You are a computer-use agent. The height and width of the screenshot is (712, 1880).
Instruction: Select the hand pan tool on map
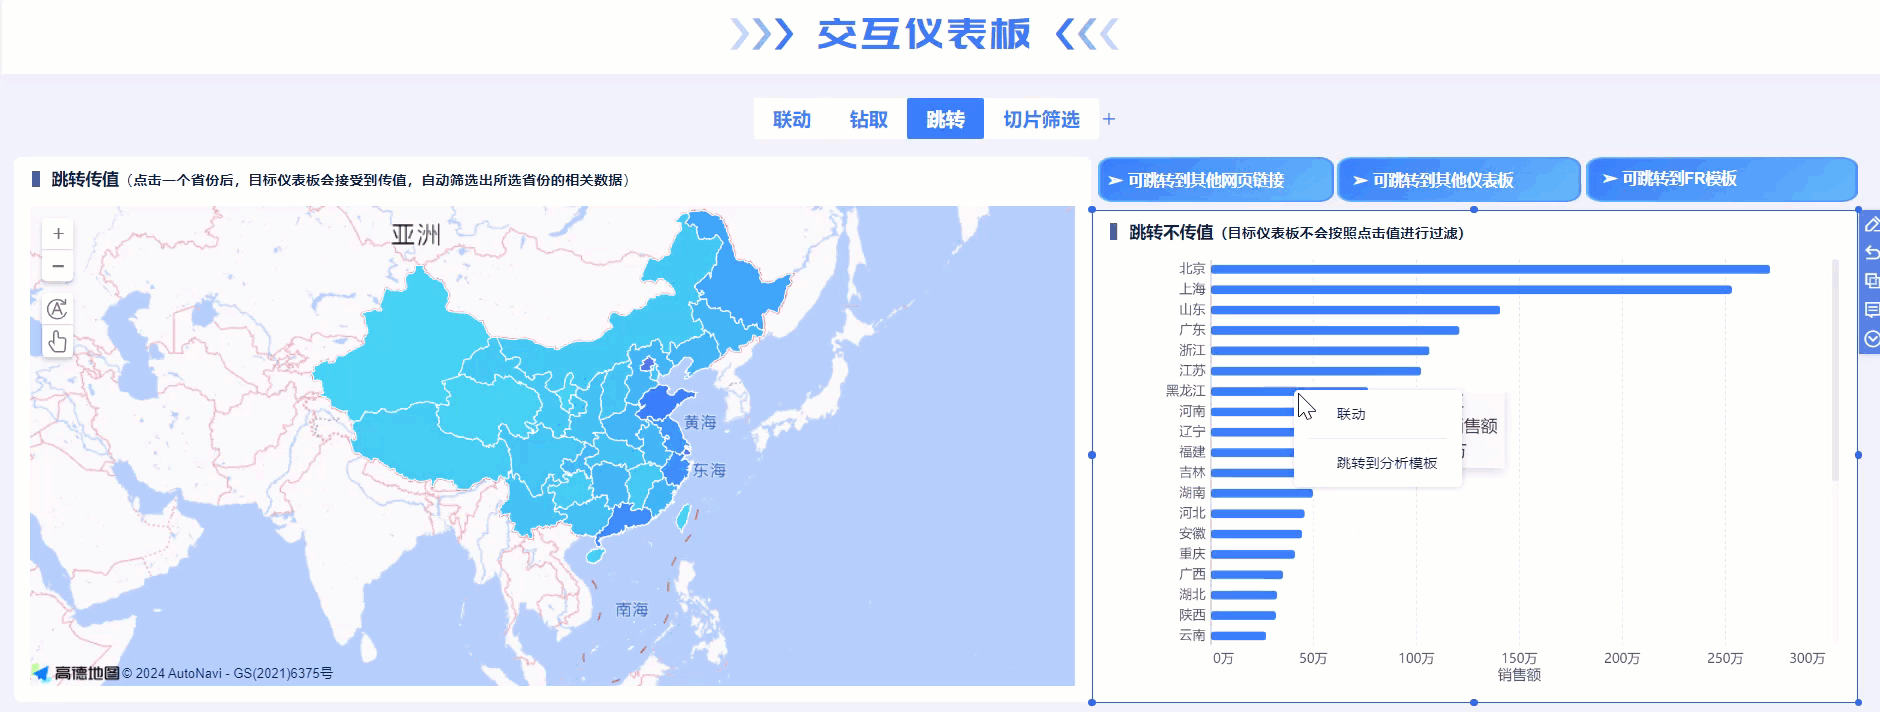click(58, 342)
